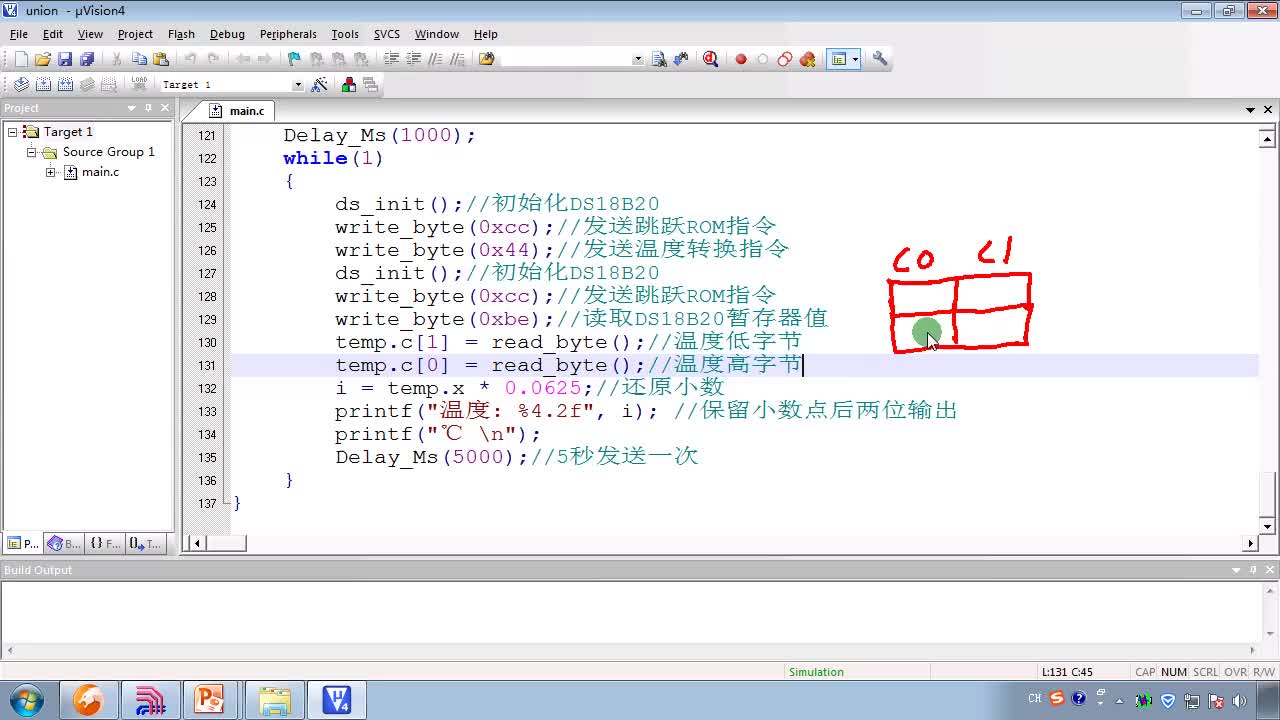Switch to Functions tab in Project panel

(x=104, y=544)
